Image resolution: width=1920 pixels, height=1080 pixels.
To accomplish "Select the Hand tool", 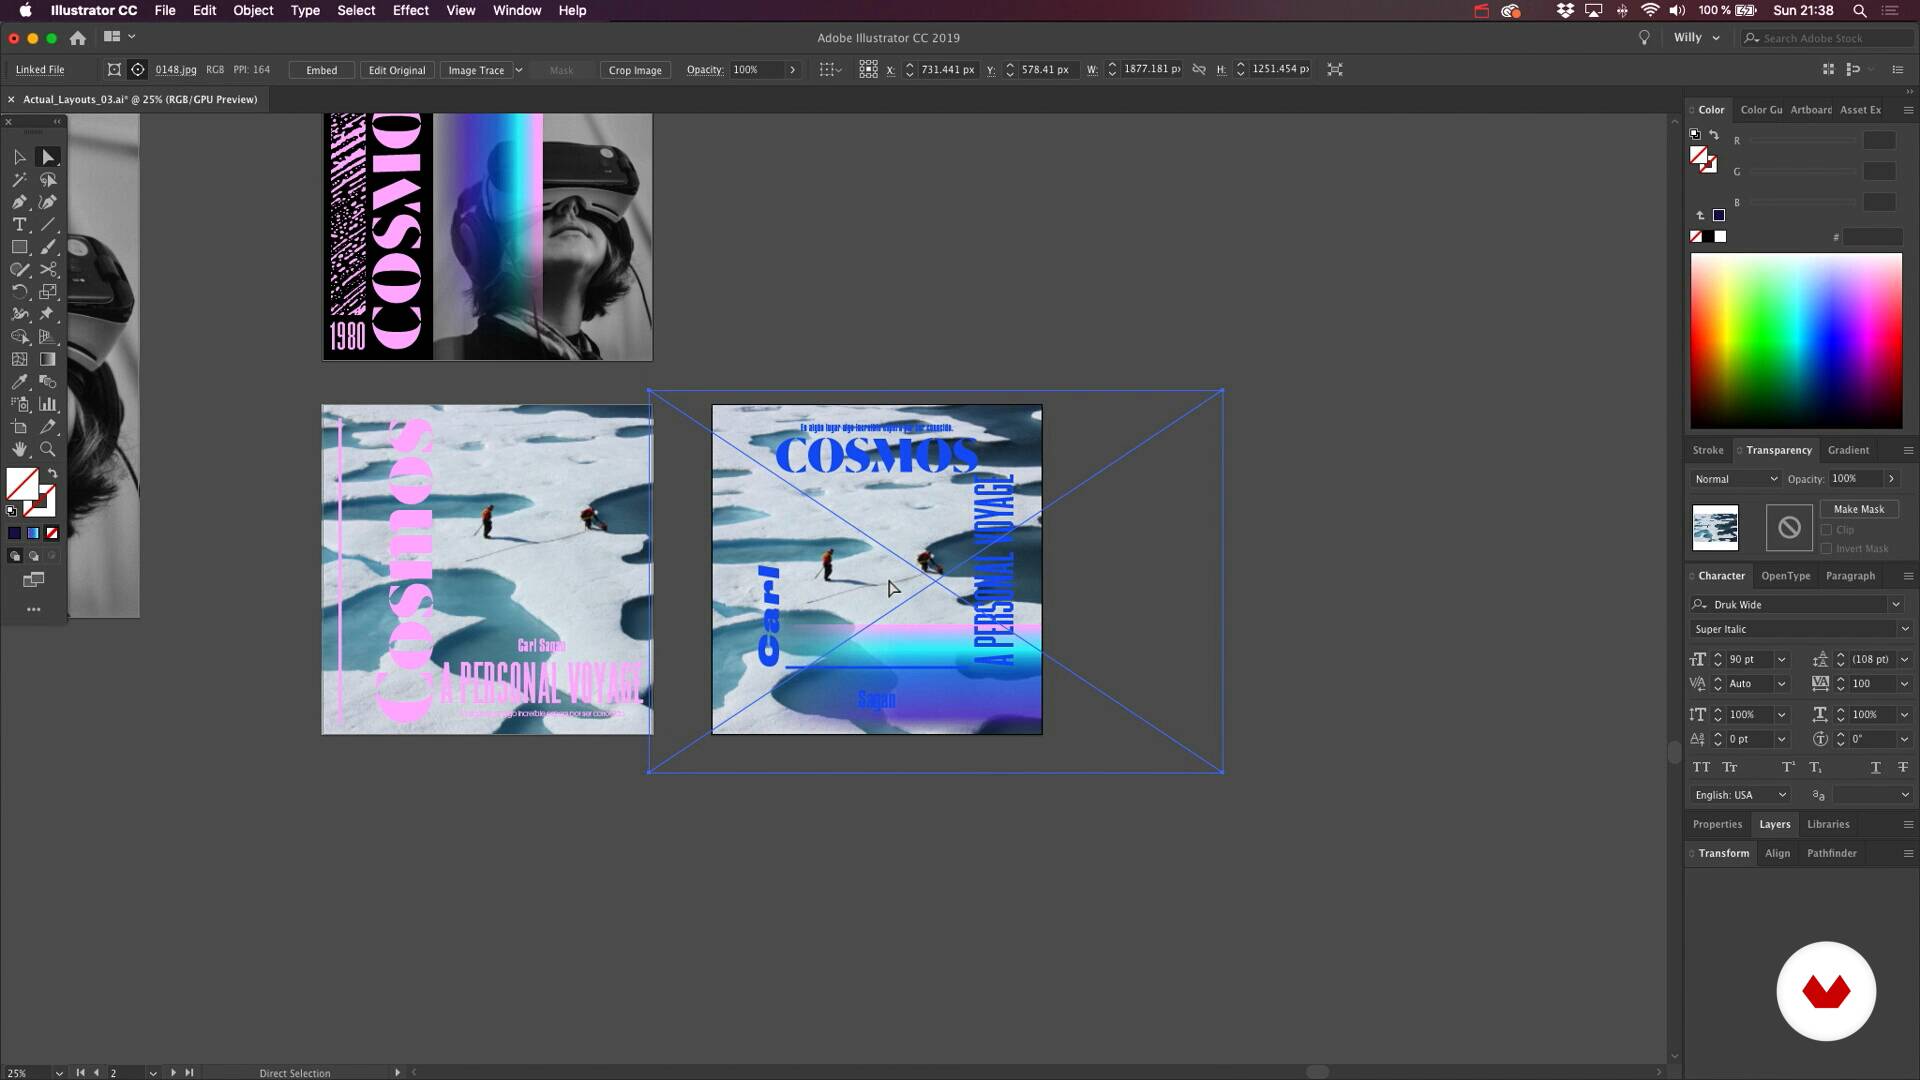I will 19,449.
